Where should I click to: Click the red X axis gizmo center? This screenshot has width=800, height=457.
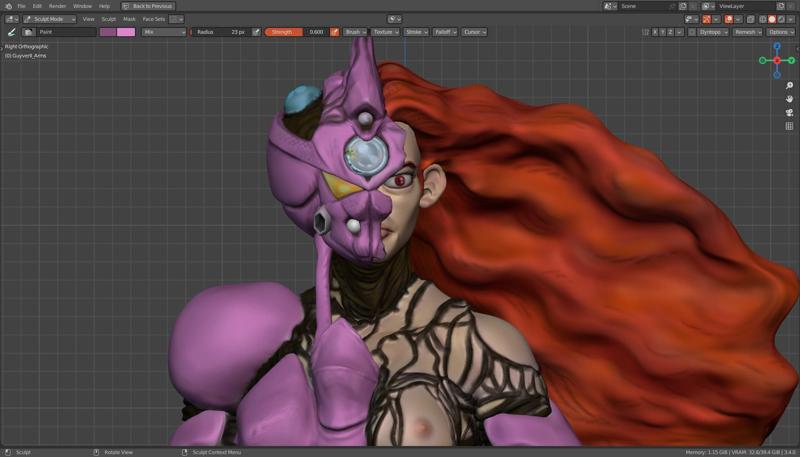777,60
